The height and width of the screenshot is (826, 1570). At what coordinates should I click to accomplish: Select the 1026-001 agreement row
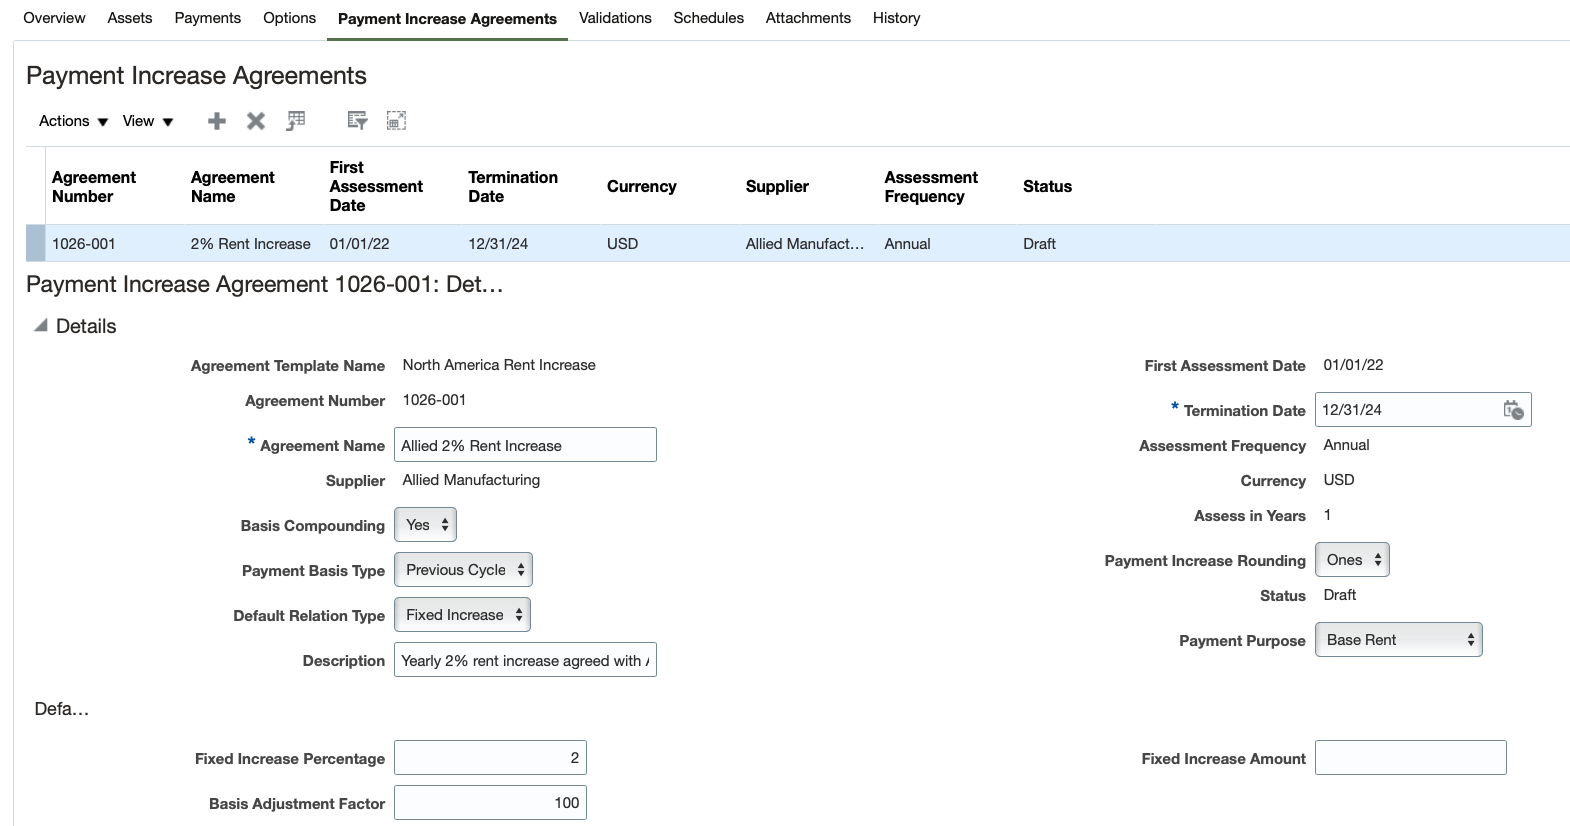click(84, 244)
